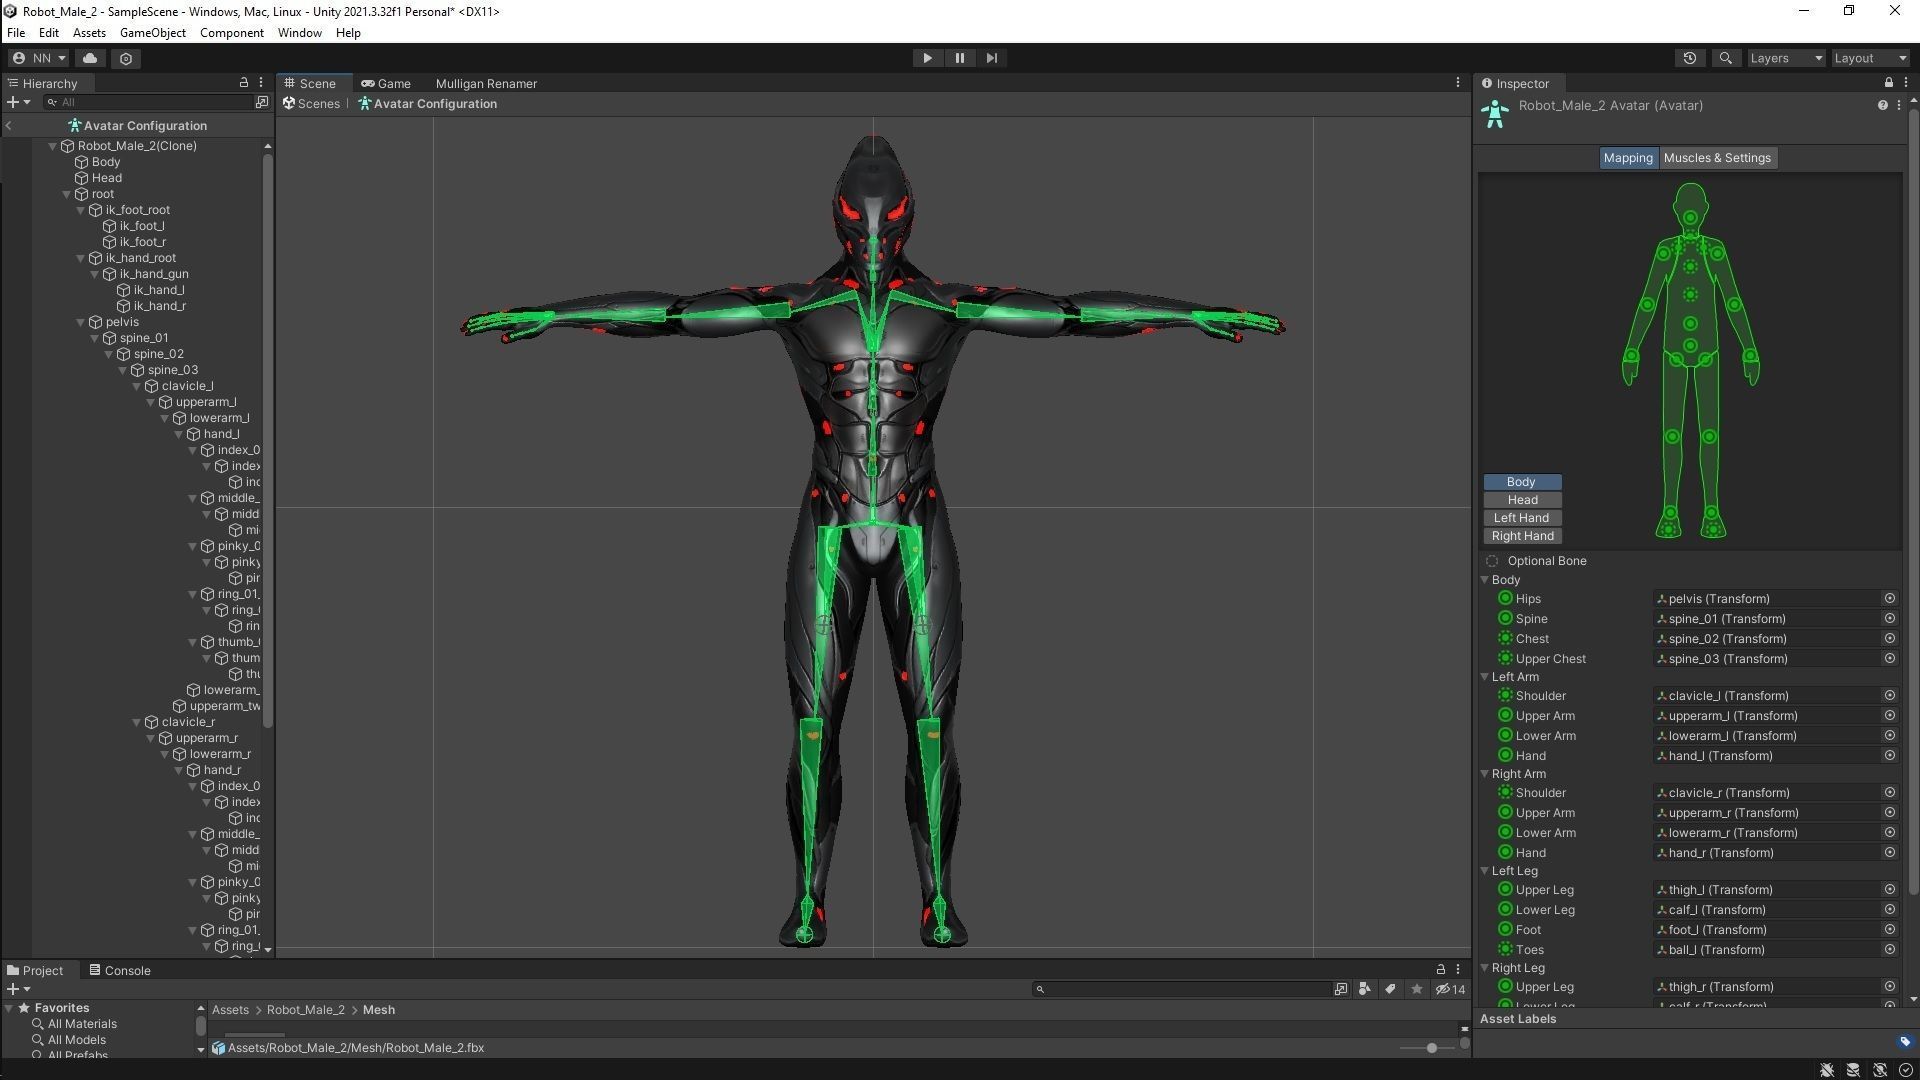Collapse the Left Arm section
The width and height of the screenshot is (1920, 1080).
1485,677
